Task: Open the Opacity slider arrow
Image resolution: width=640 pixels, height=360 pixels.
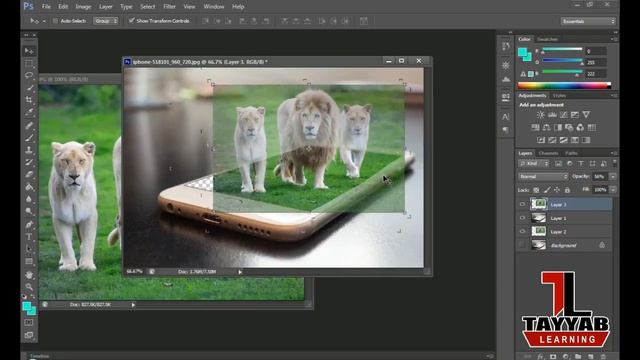Action: pyautogui.click(x=613, y=177)
